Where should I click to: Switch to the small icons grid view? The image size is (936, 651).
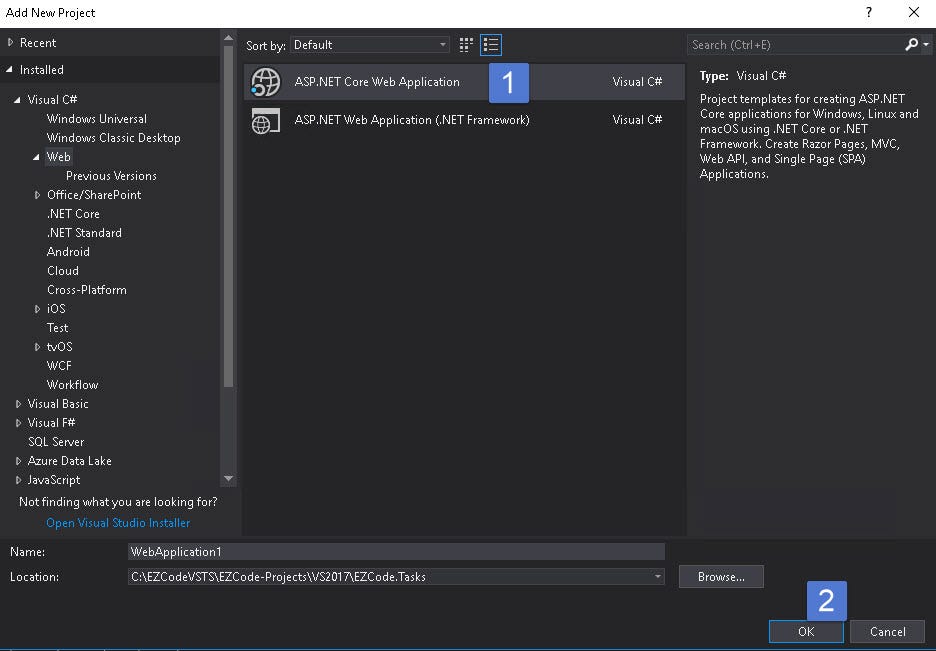coord(466,45)
